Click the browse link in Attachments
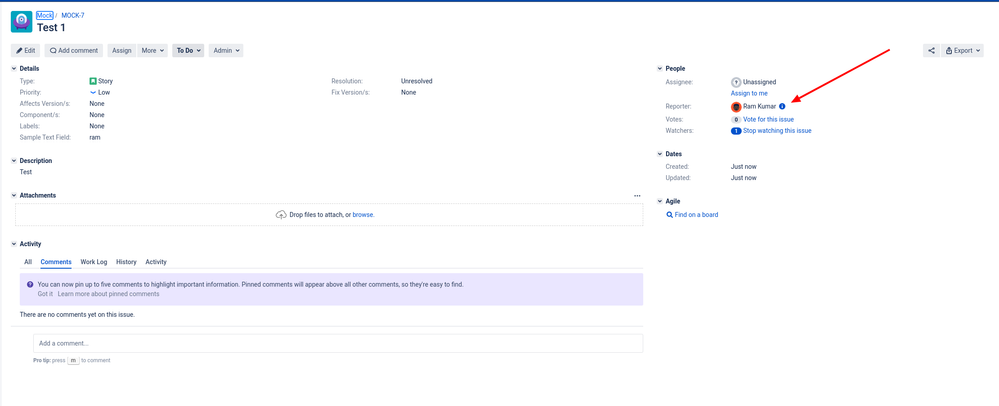The image size is (999, 406). point(363,215)
